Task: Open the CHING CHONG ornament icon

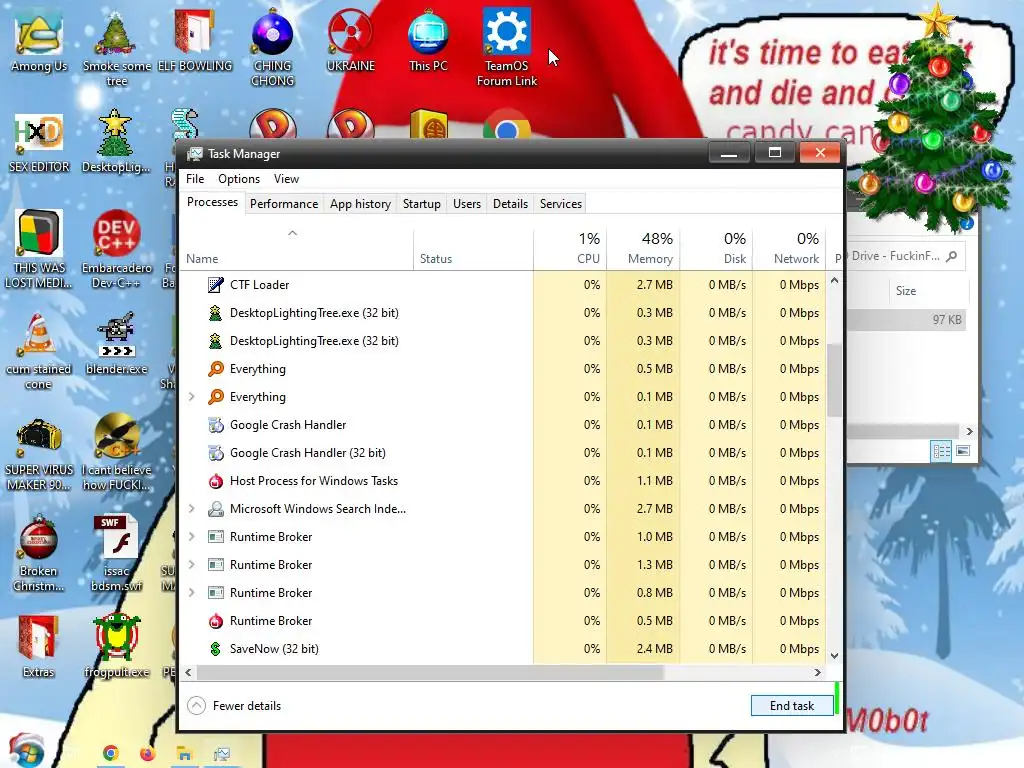Action: click(272, 47)
